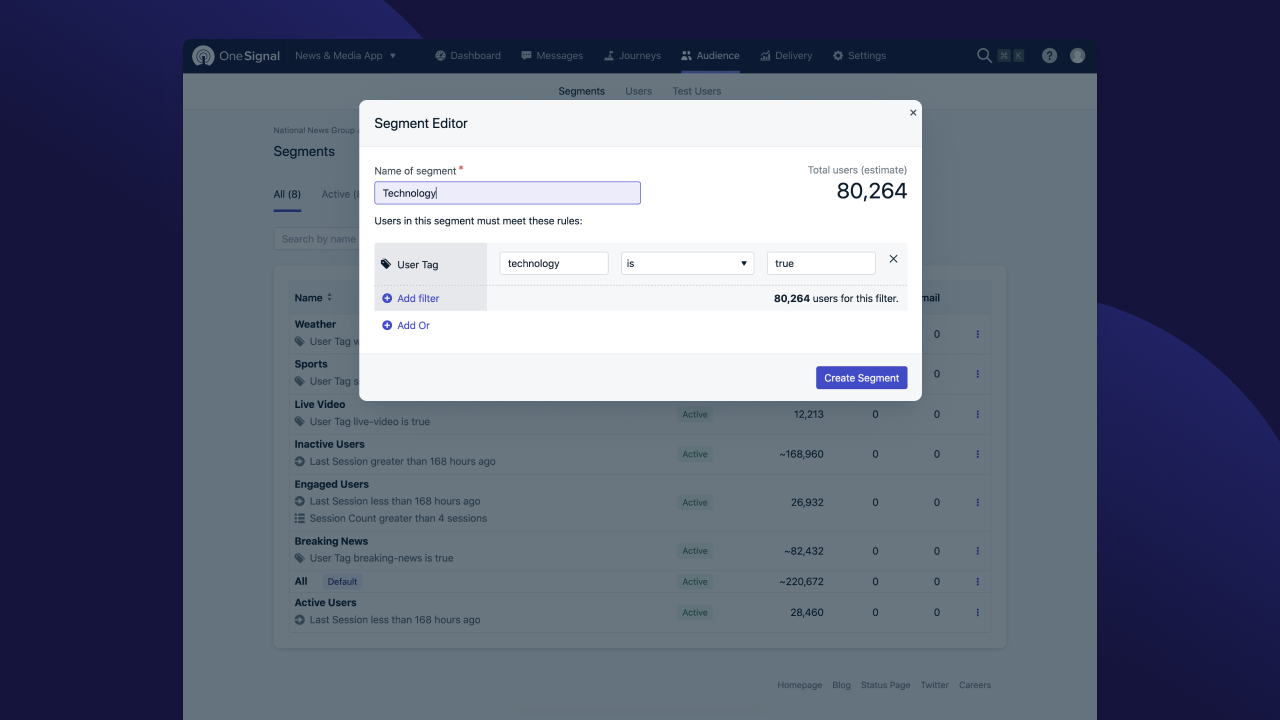Click the ~168,960 user count

pyautogui.click(x=801, y=454)
